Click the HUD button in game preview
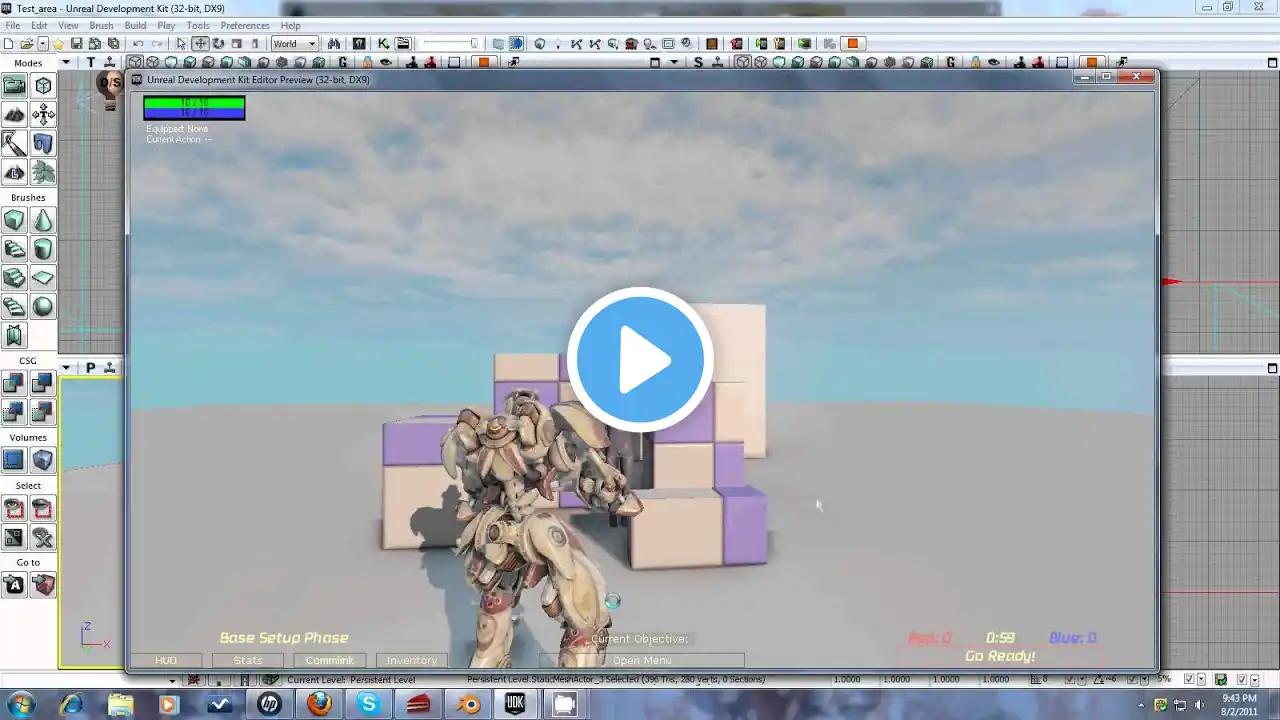Image resolution: width=1280 pixels, height=720 pixels. [166, 660]
